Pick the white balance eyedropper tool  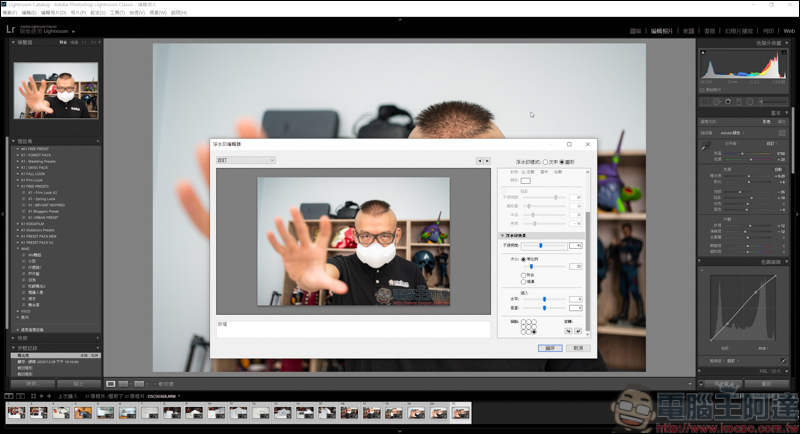(706, 146)
